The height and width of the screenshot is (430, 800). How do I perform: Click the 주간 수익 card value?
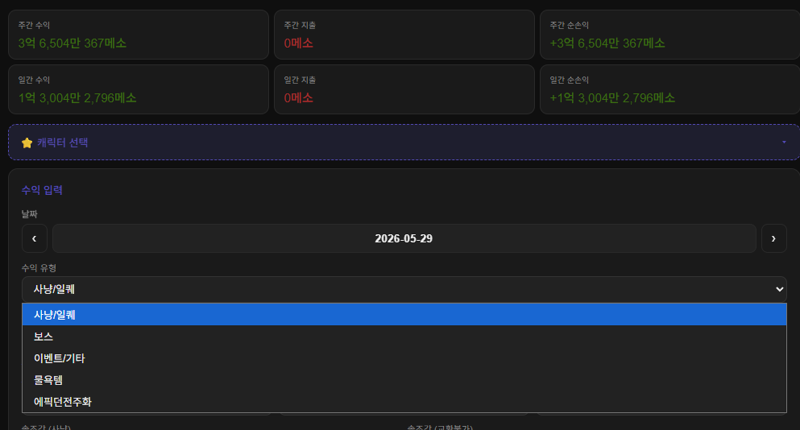(x=72, y=43)
